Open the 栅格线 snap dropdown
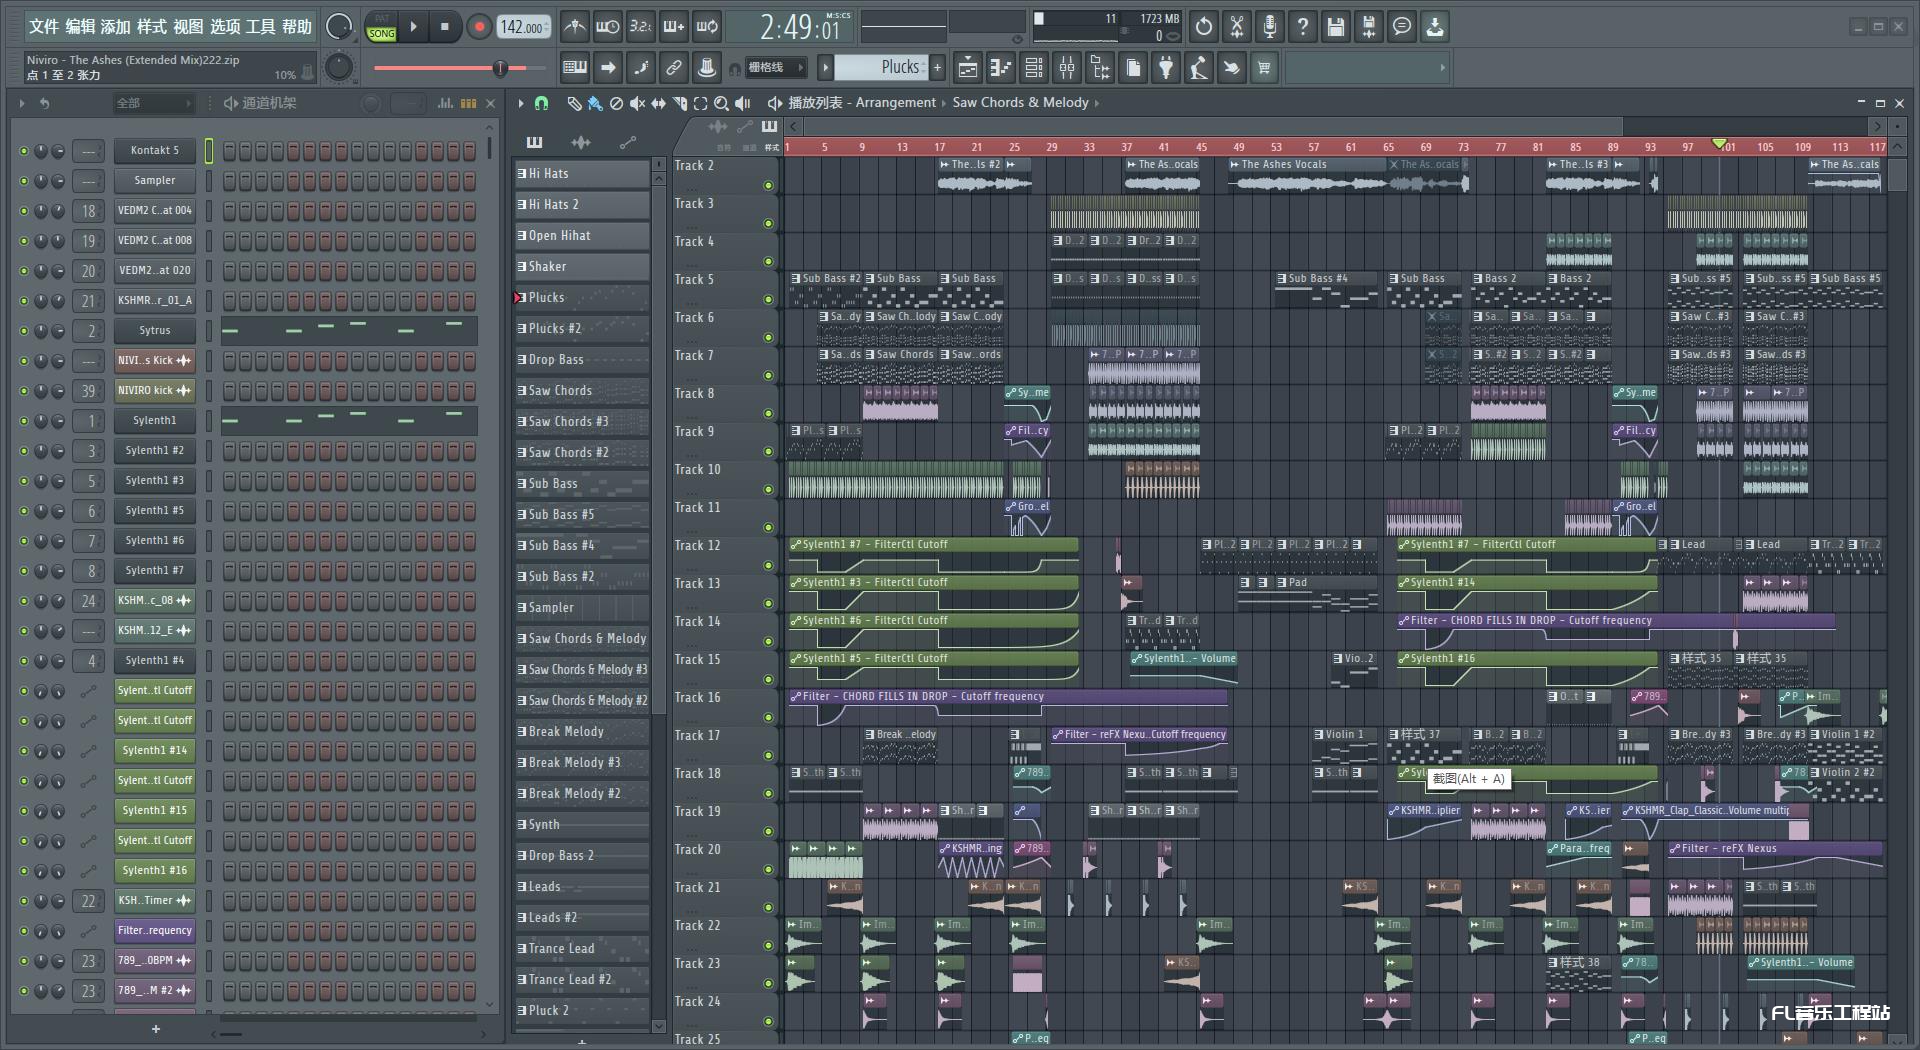This screenshot has width=1920, height=1050. tap(775, 68)
